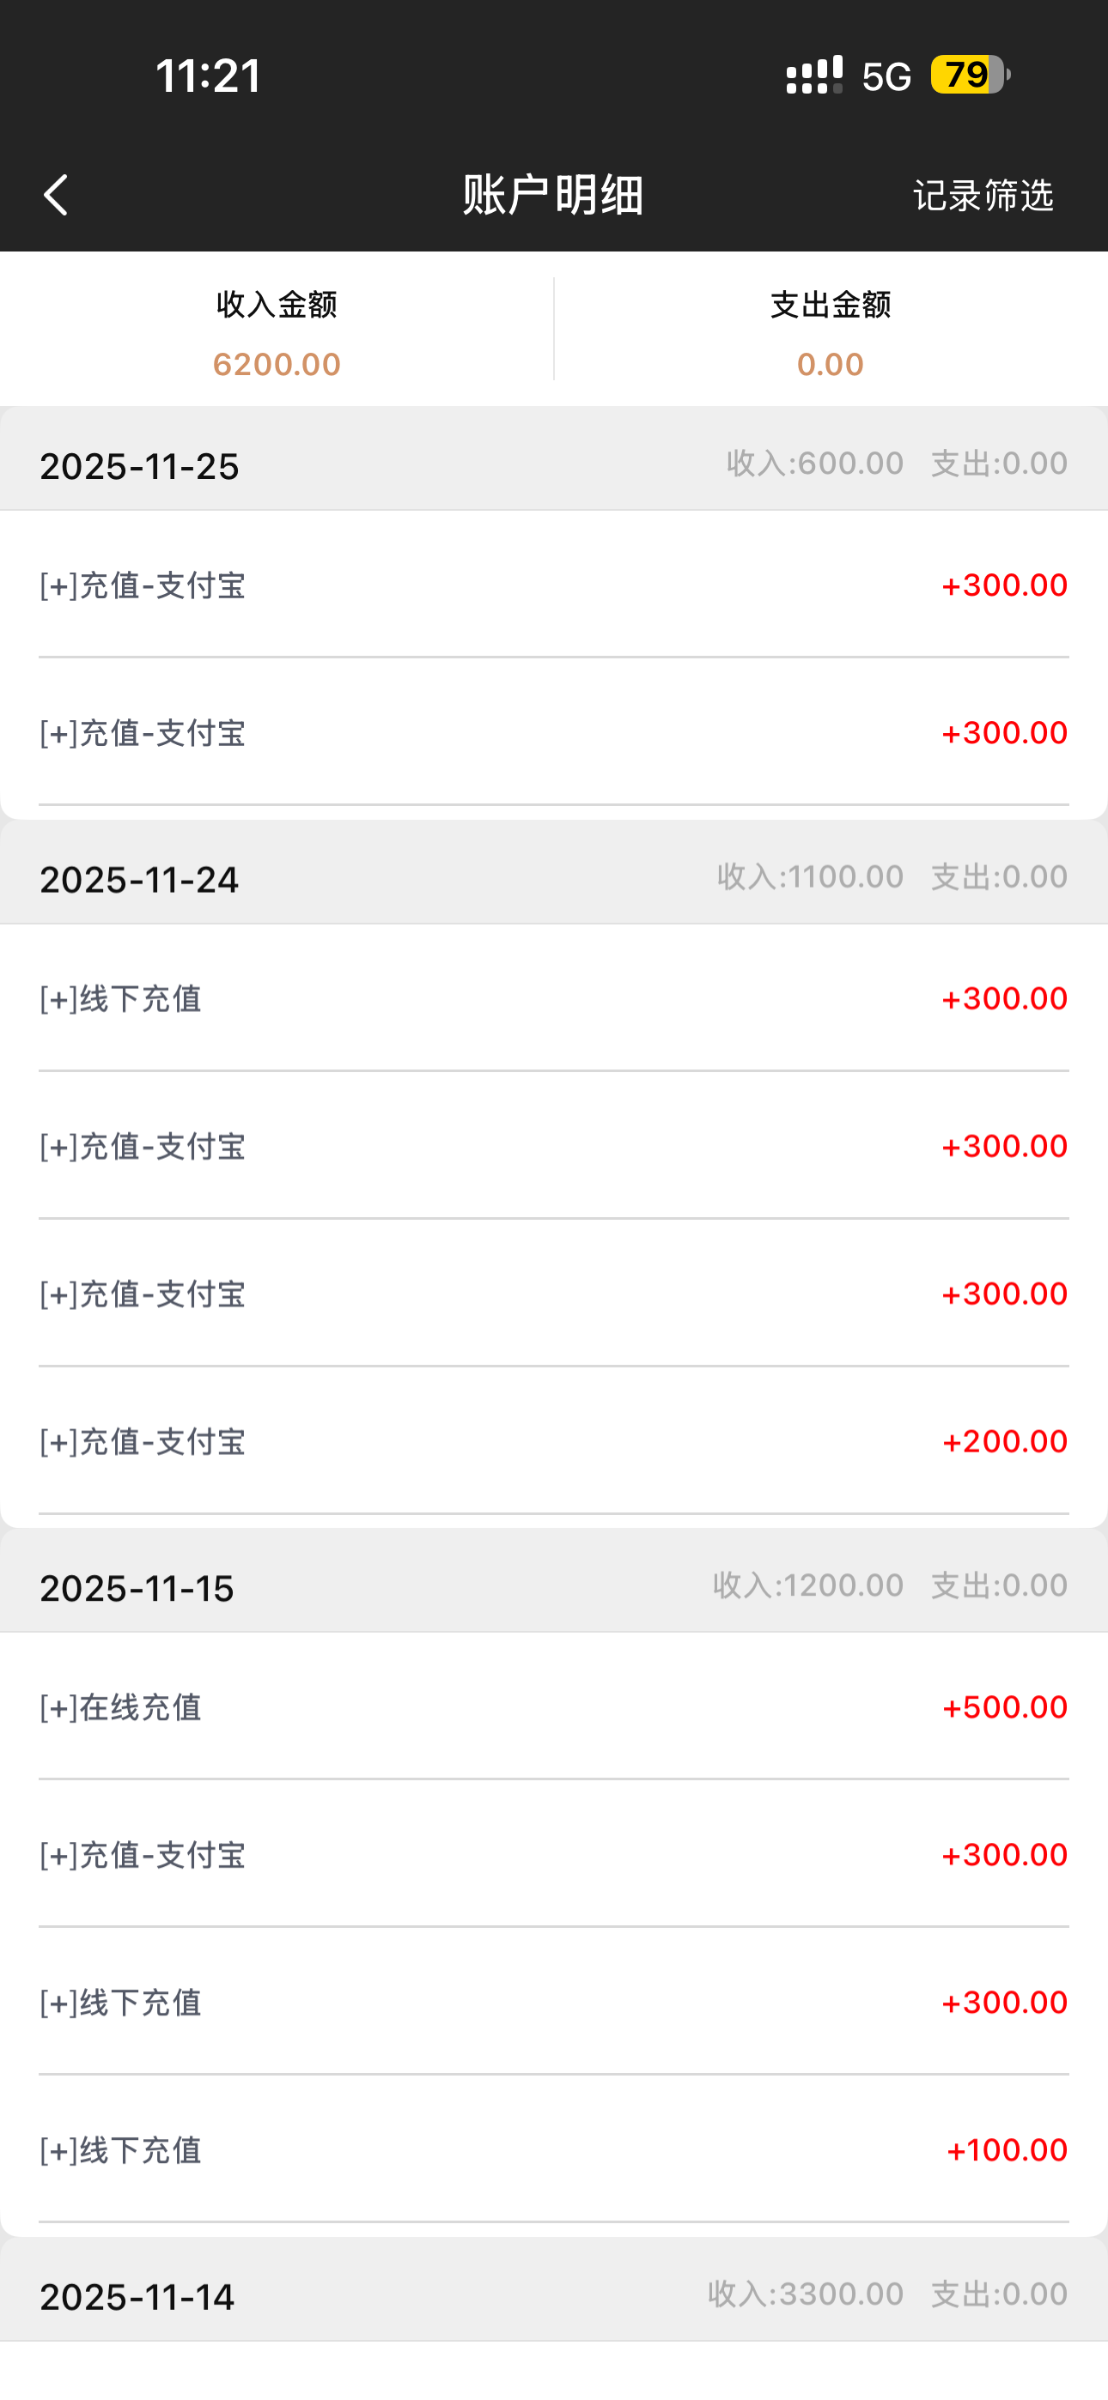1108x2400 pixels.
Task: Open the +100.00 线下充值 transaction
Action: (x=553, y=2150)
